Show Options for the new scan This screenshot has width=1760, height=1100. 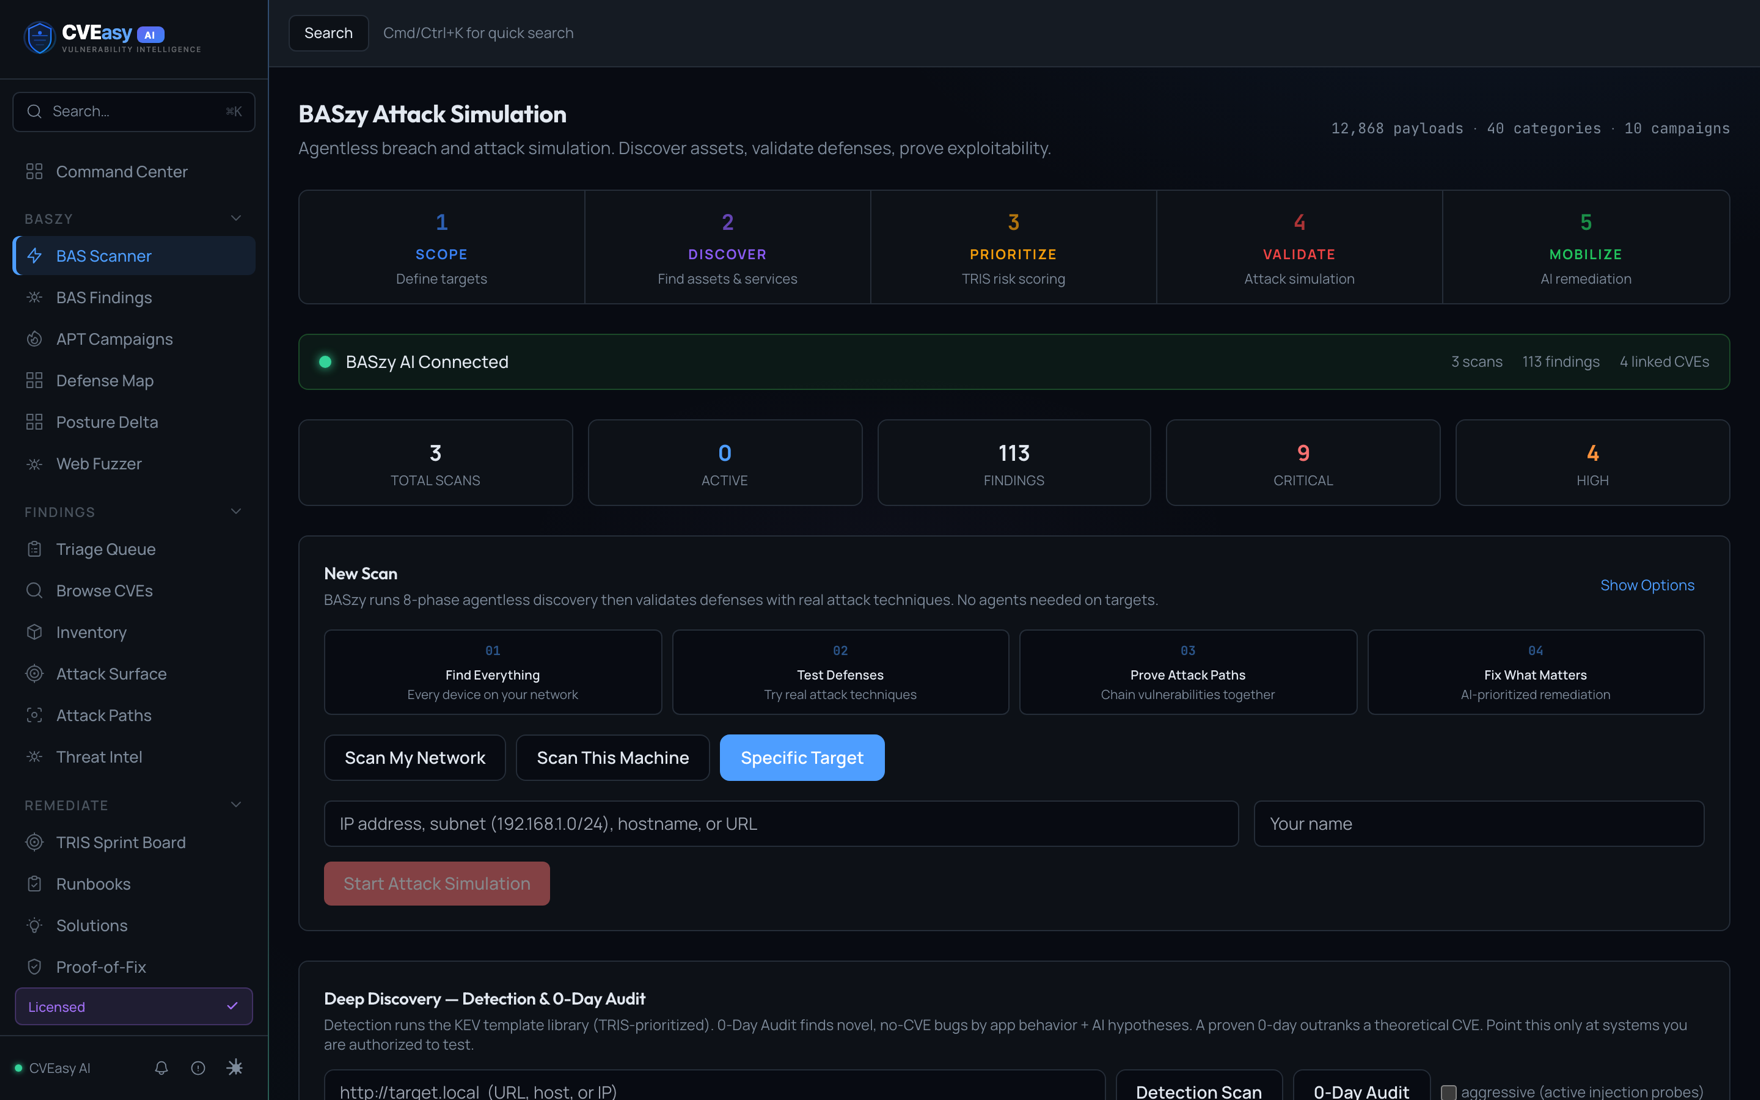[1647, 585]
